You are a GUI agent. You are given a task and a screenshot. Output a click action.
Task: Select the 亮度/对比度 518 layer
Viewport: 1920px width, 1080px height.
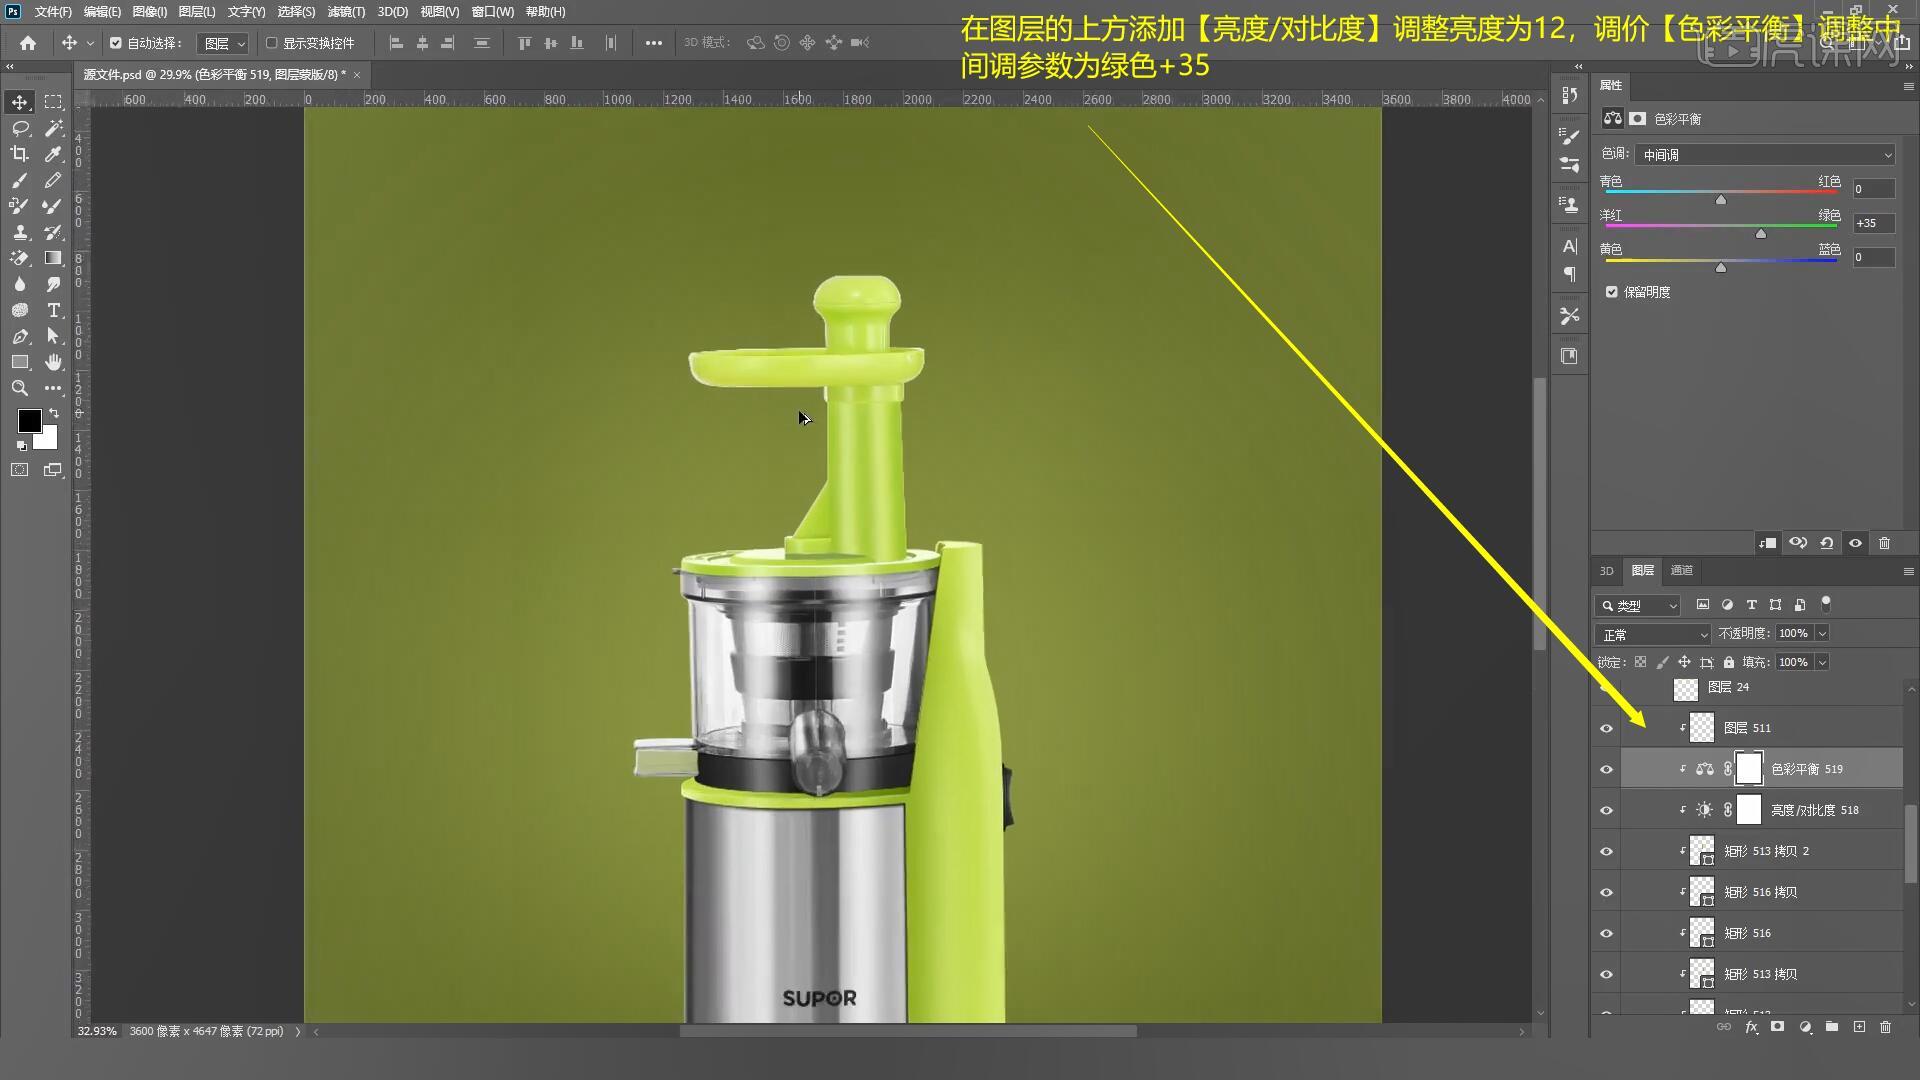(x=1814, y=810)
